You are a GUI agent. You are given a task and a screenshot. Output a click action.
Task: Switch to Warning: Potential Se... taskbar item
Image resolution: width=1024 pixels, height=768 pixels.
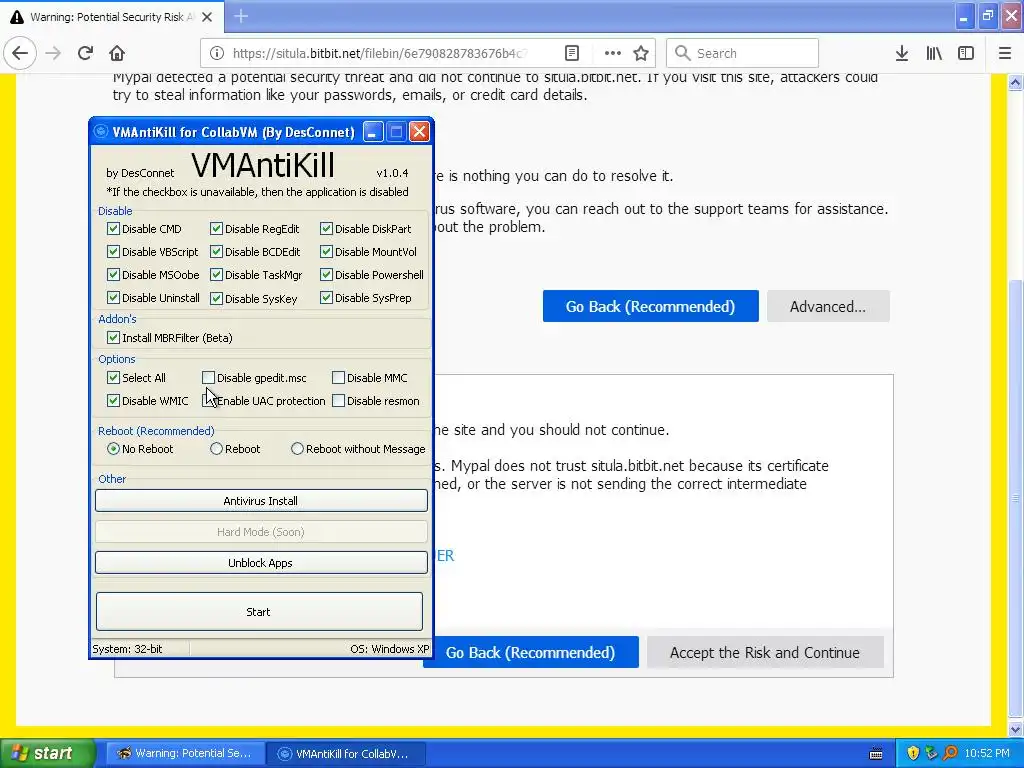pos(185,754)
